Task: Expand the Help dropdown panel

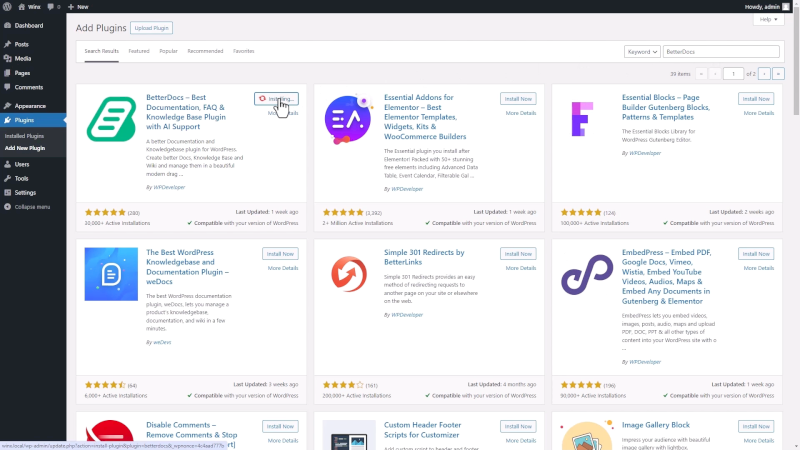Action: (x=768, y=19)
